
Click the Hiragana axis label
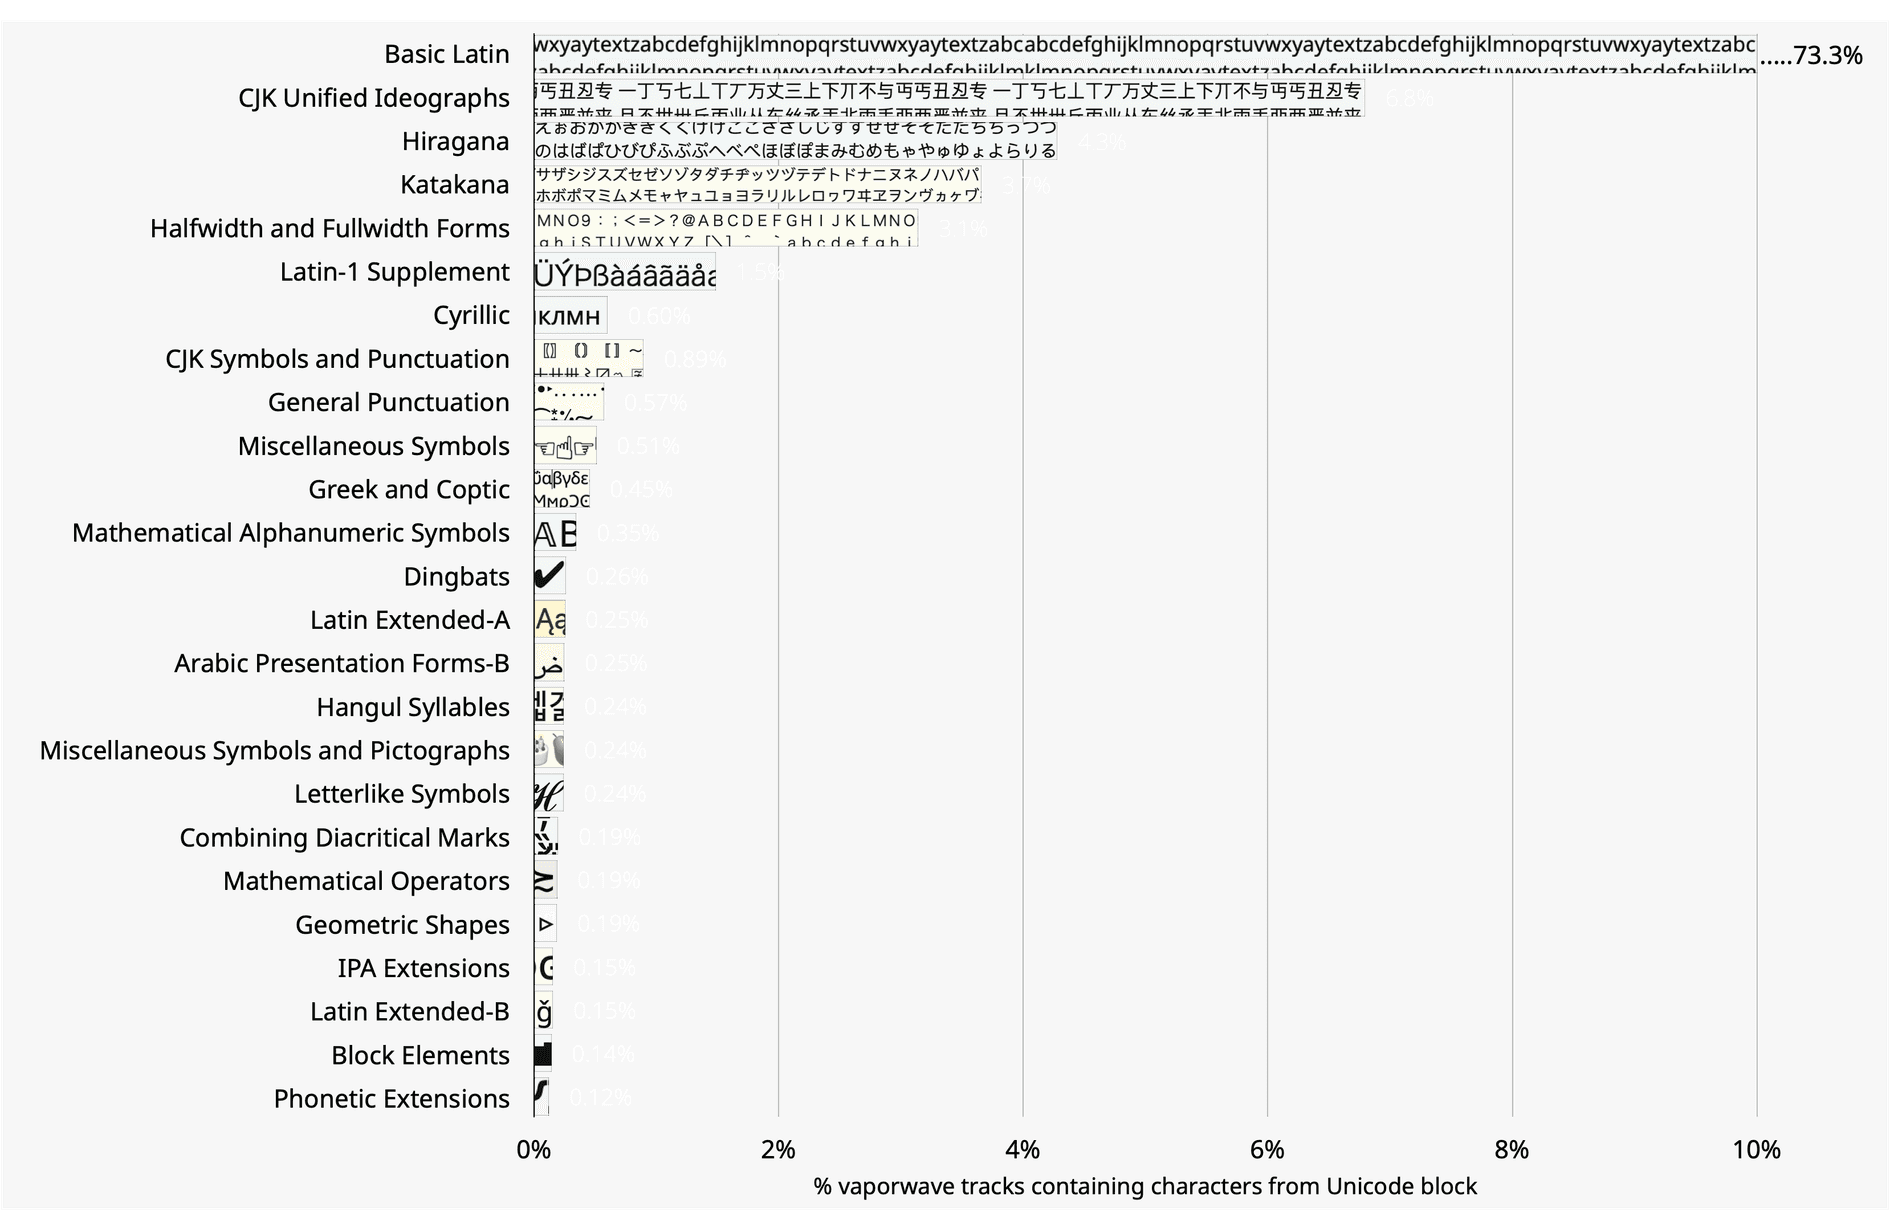point(456,141)
